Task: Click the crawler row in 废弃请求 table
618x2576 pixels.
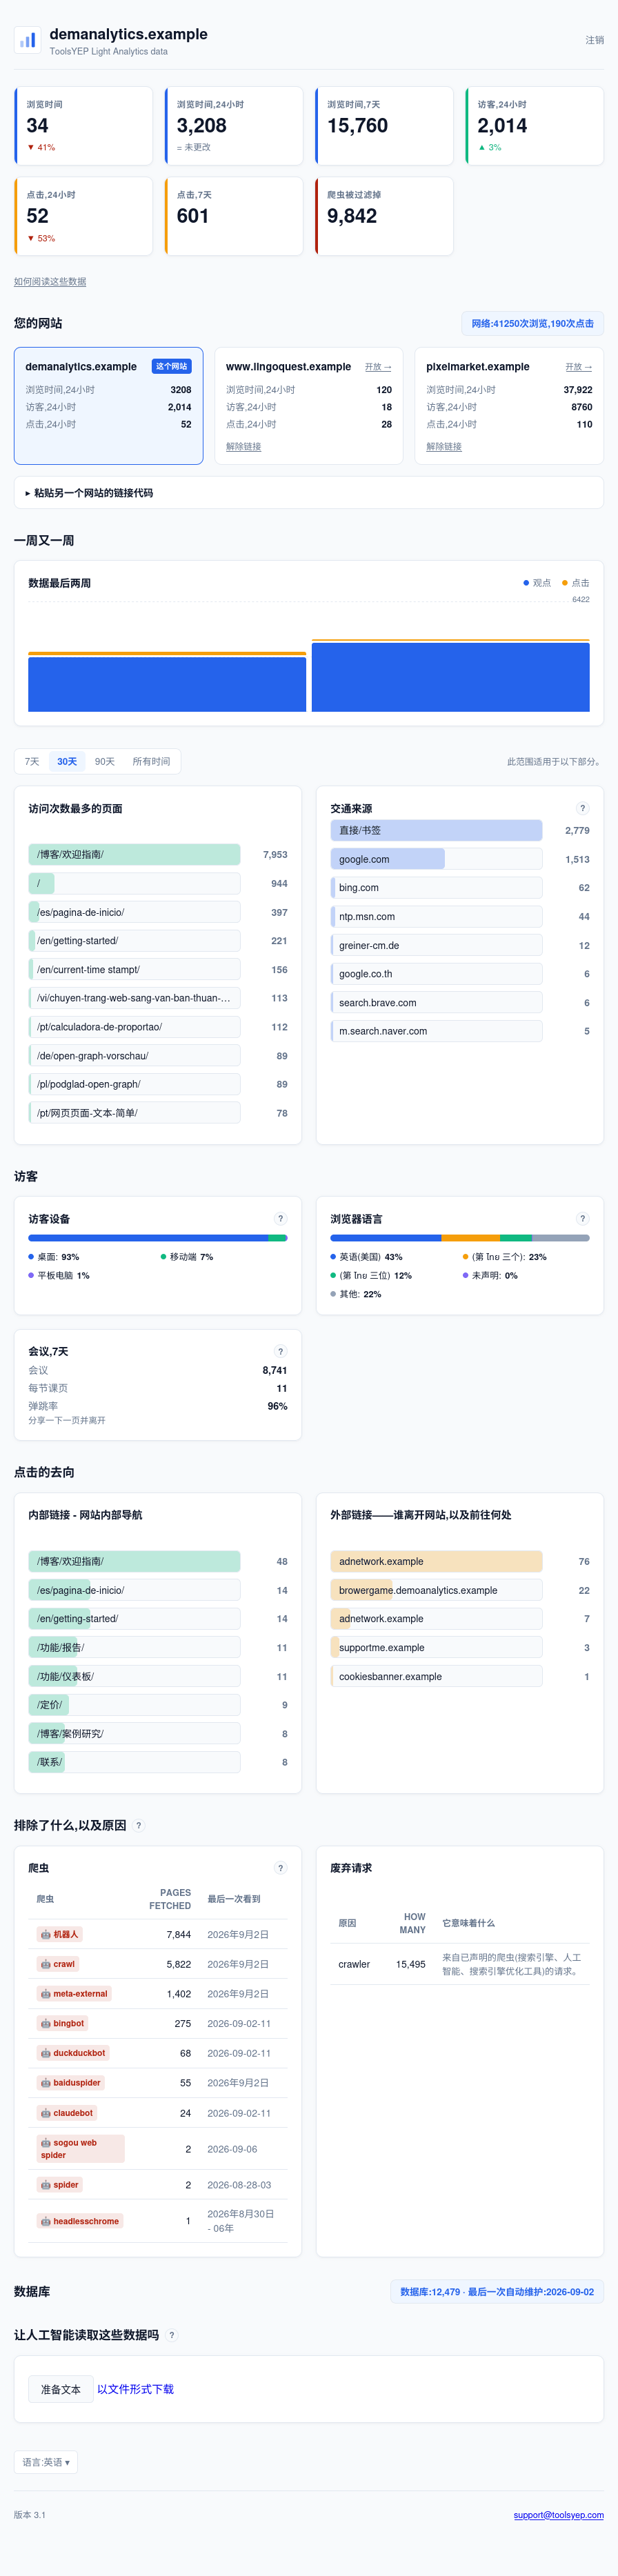Action: (x=460, y=1964)
